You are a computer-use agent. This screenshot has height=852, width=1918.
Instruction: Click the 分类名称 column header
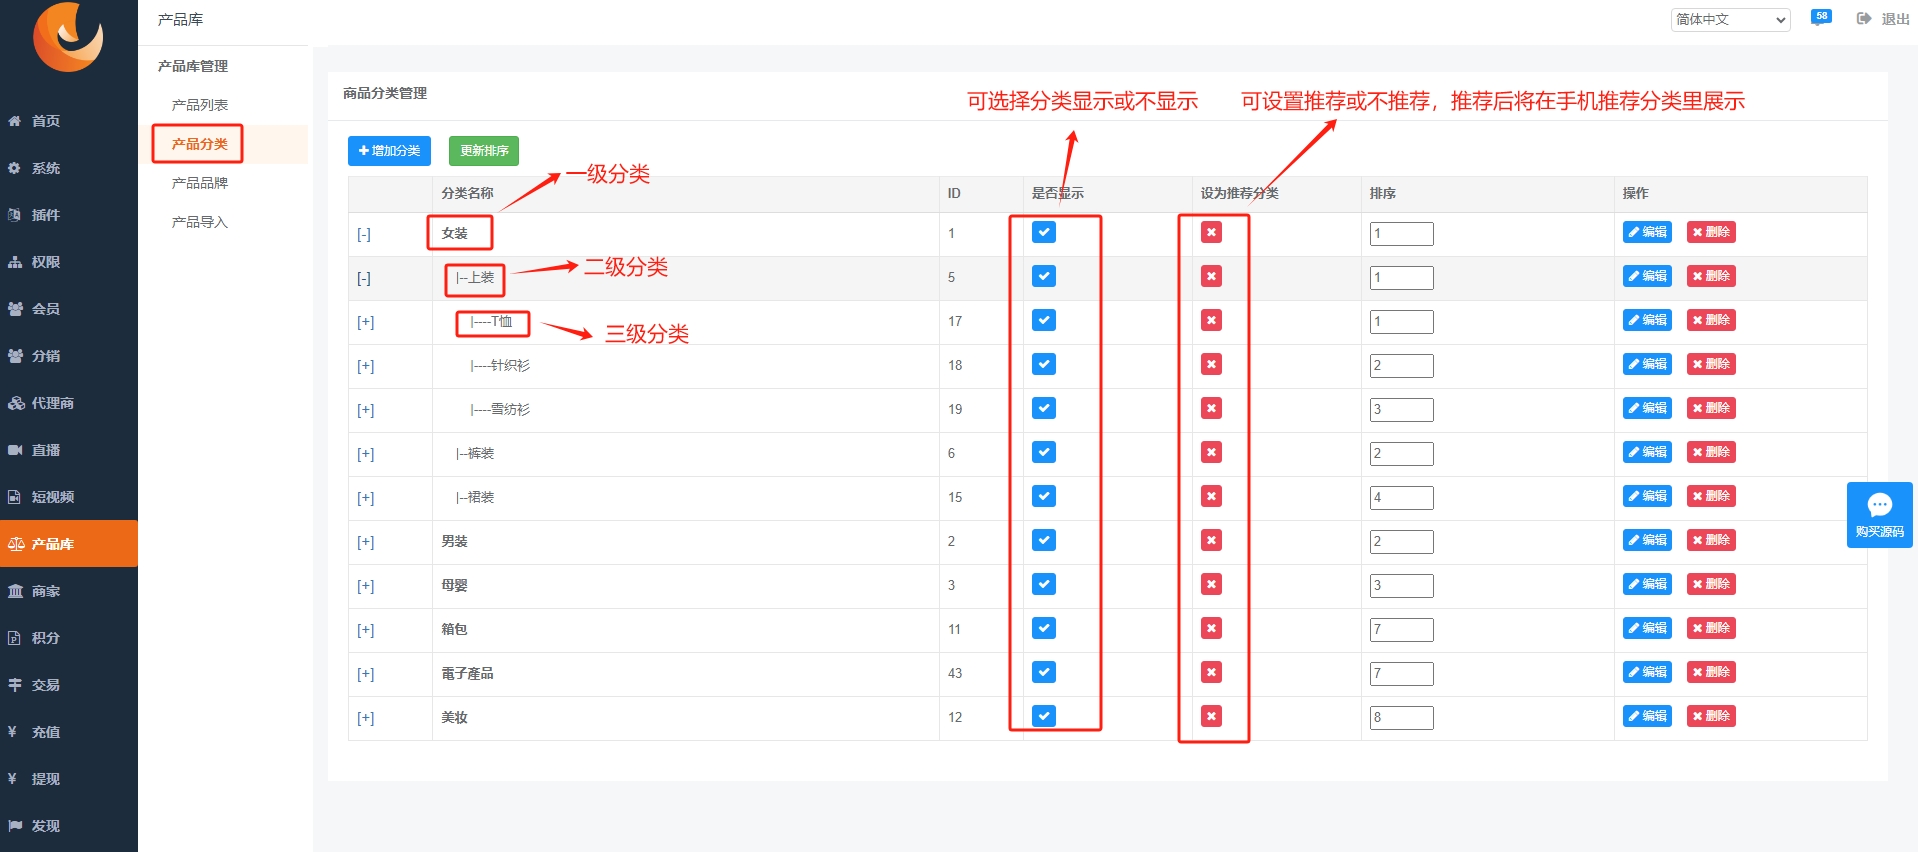467,194
